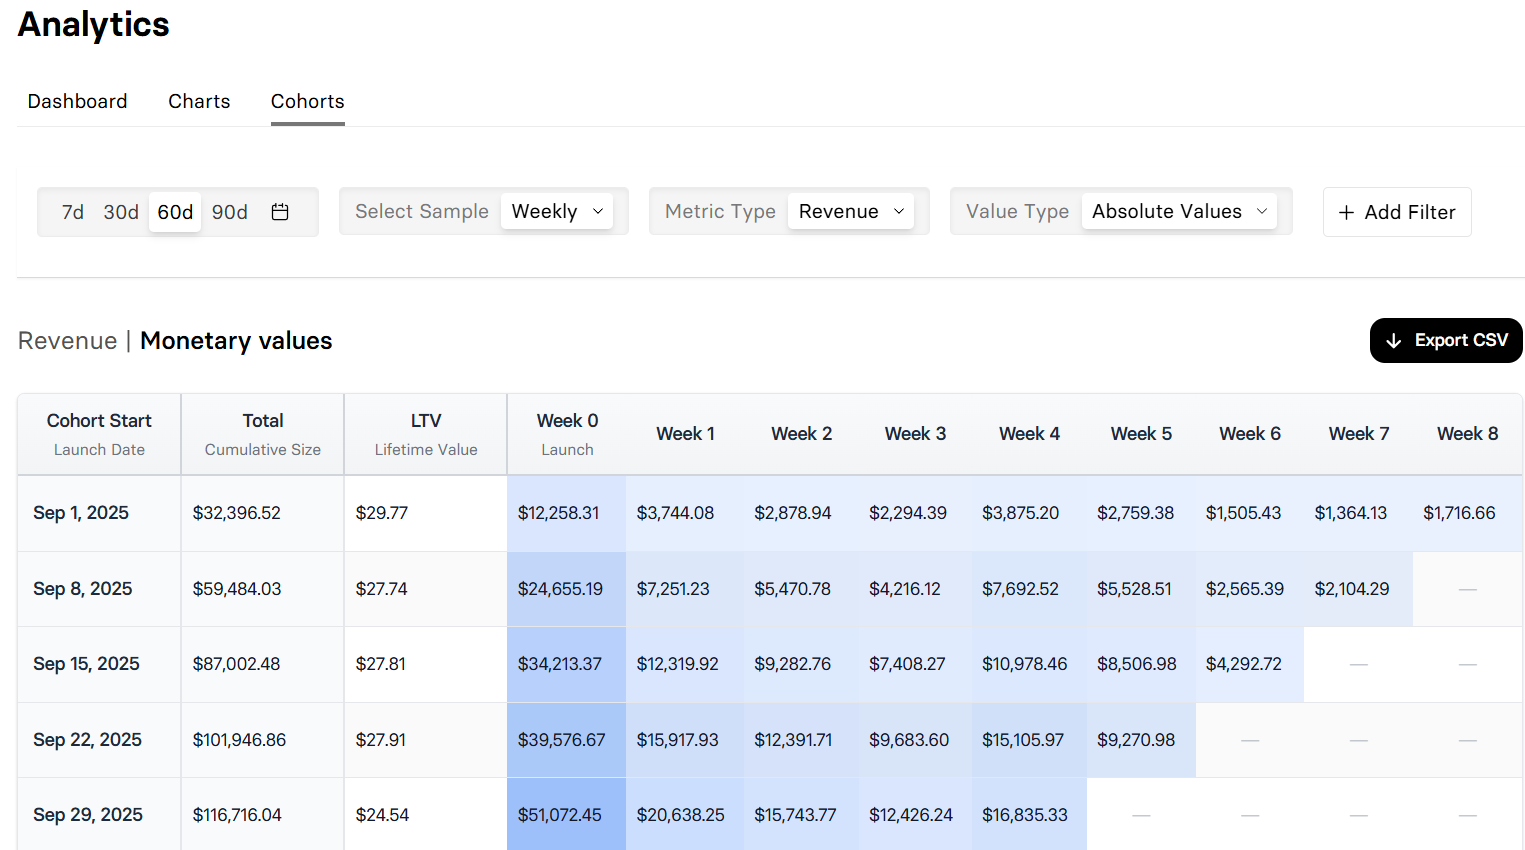
Task: Open the Weekly sample dropdown
Action: (x=557, y=211)
